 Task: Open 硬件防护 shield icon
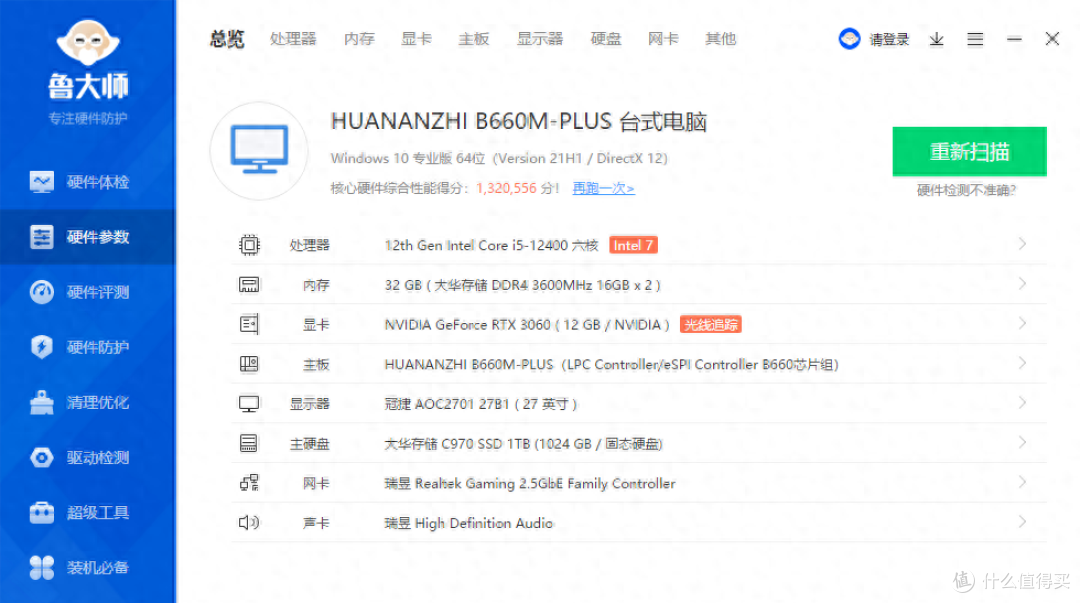[41, 347]
